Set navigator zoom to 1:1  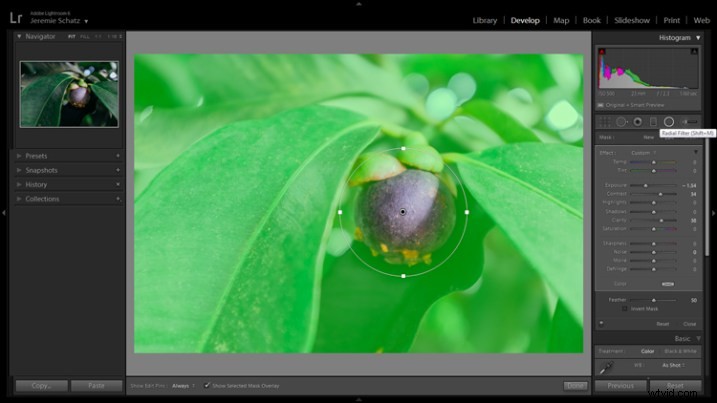98,37
